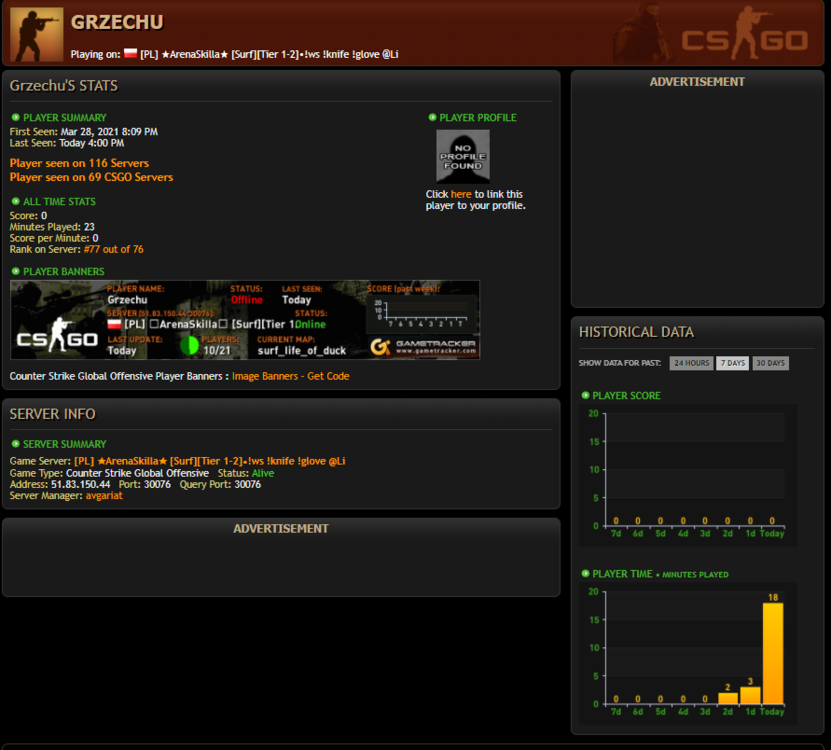Open the ArenaSkilla server link in header

coord(269,54)
